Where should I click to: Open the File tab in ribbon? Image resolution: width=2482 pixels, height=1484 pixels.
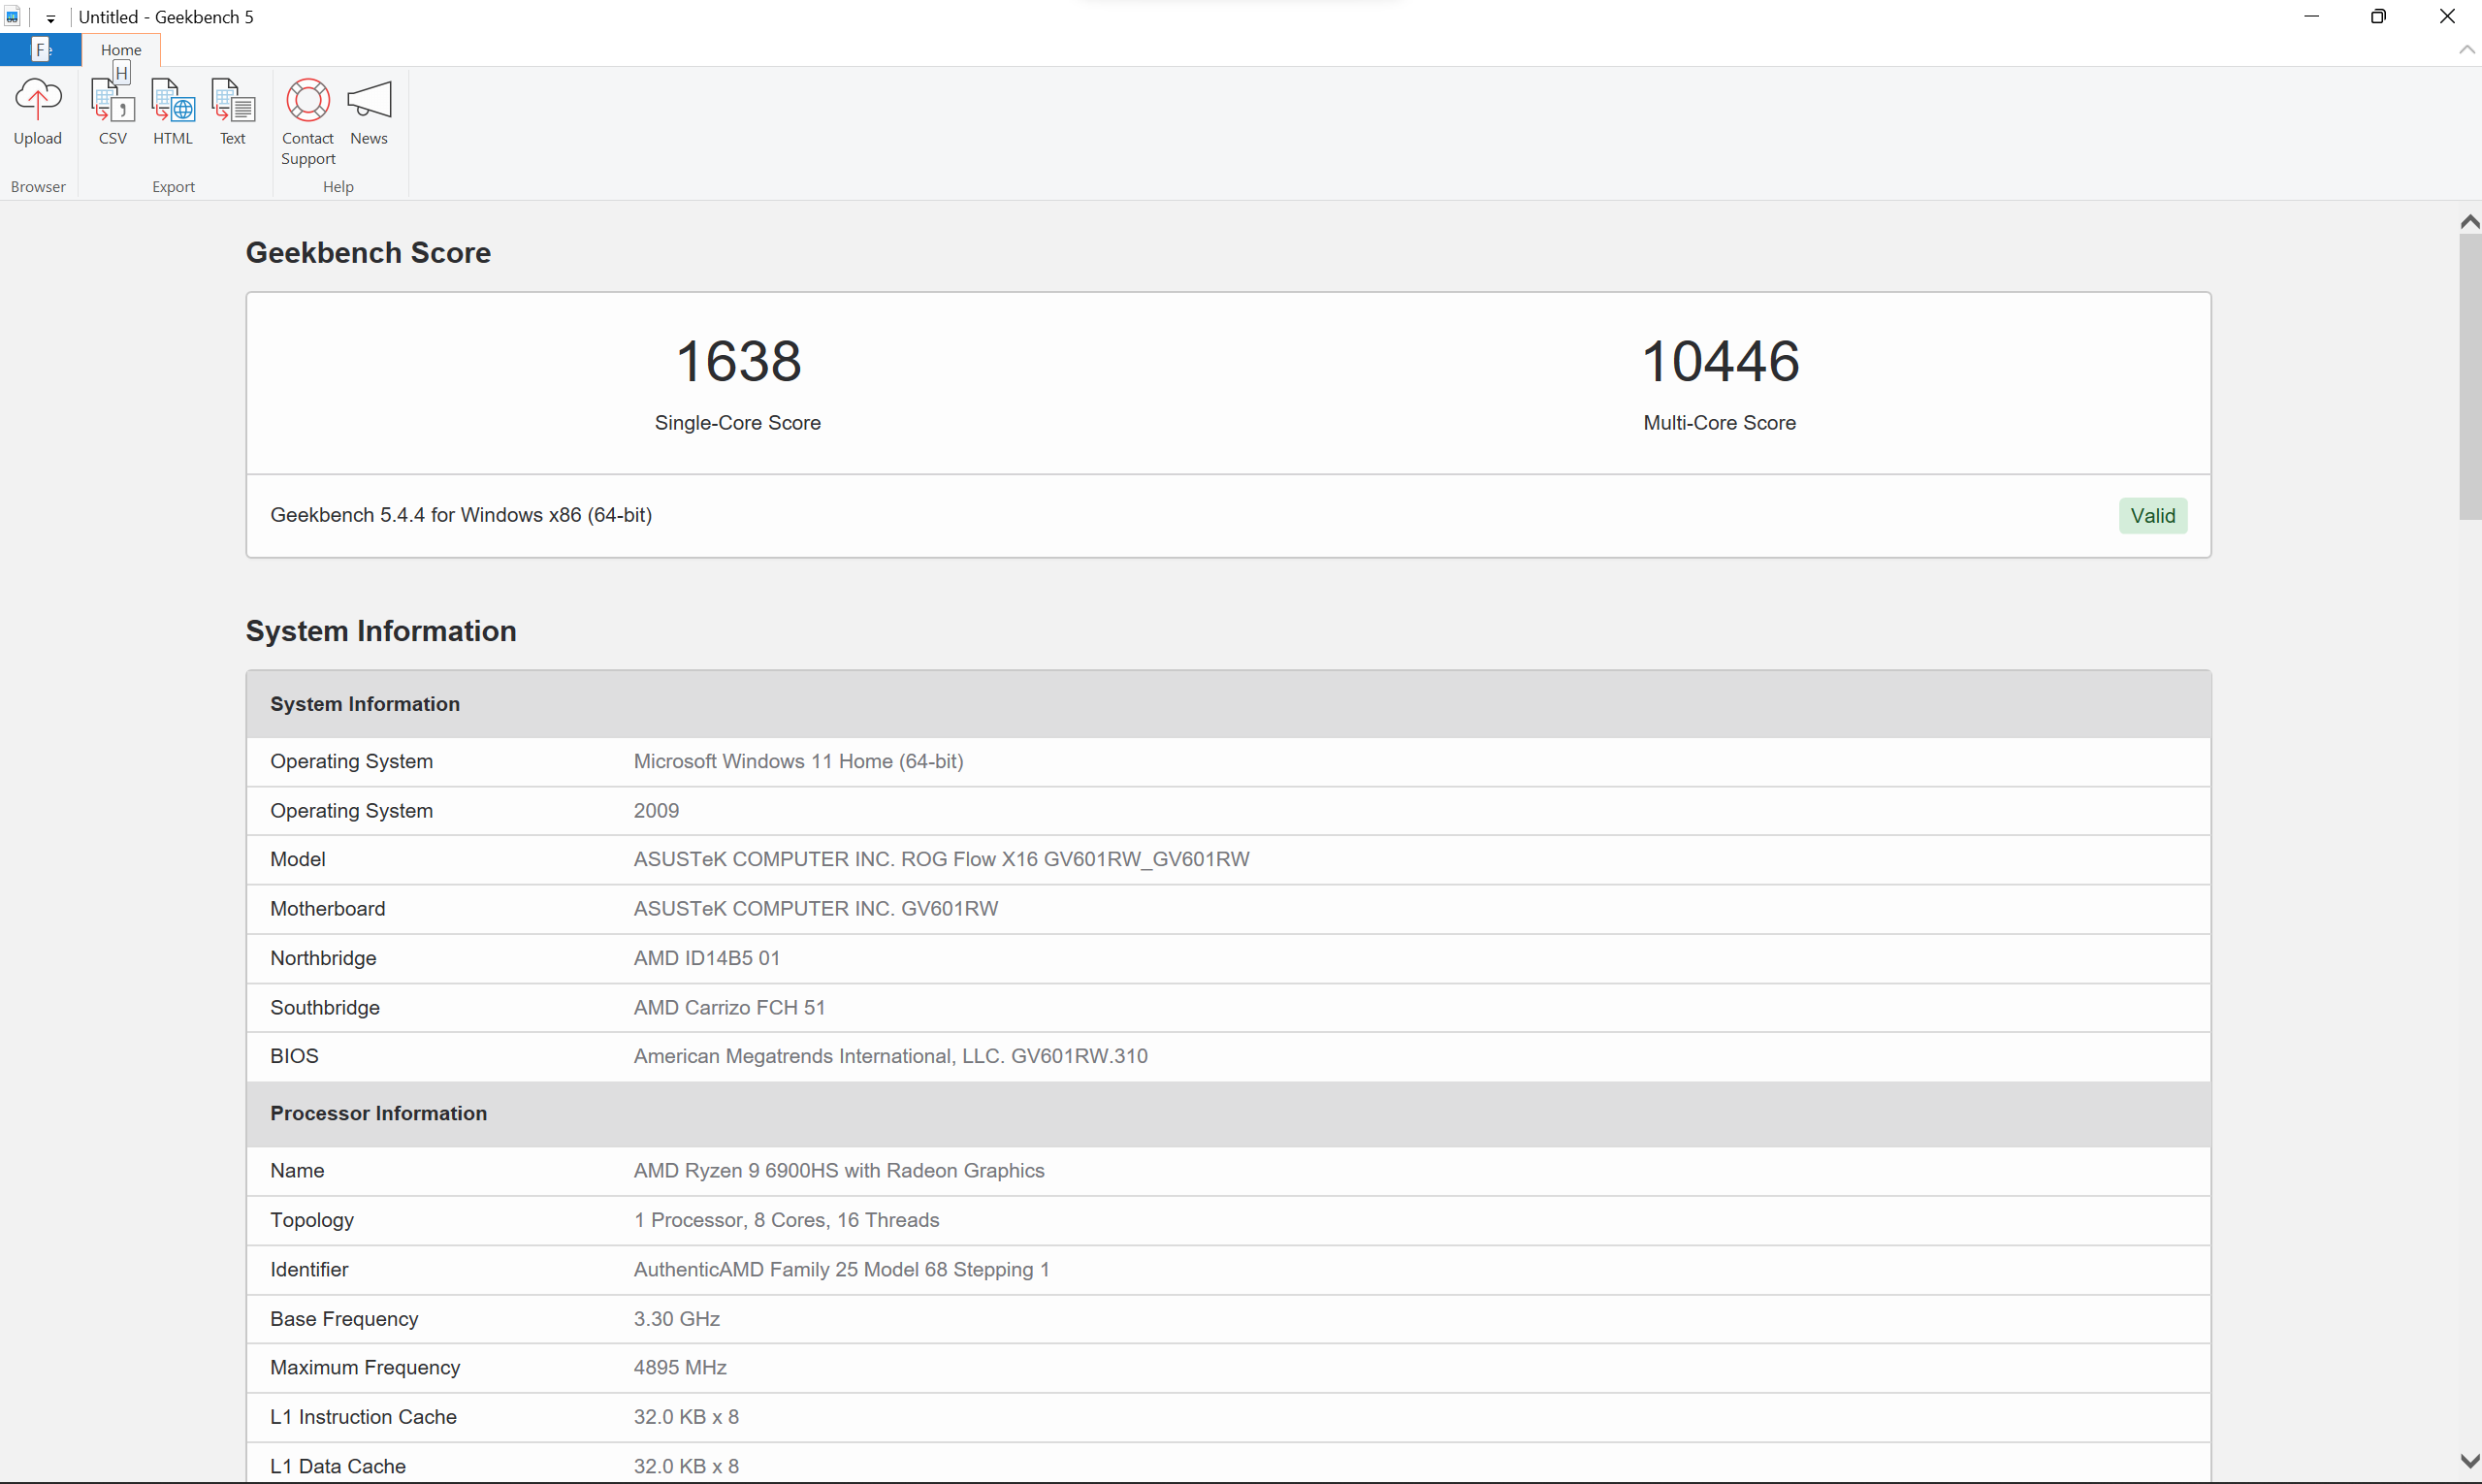[41, 49]
